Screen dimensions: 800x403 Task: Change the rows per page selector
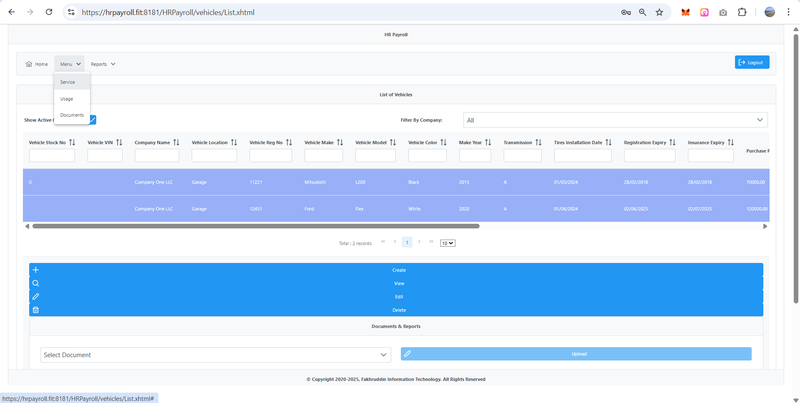(x=447, y=243)
